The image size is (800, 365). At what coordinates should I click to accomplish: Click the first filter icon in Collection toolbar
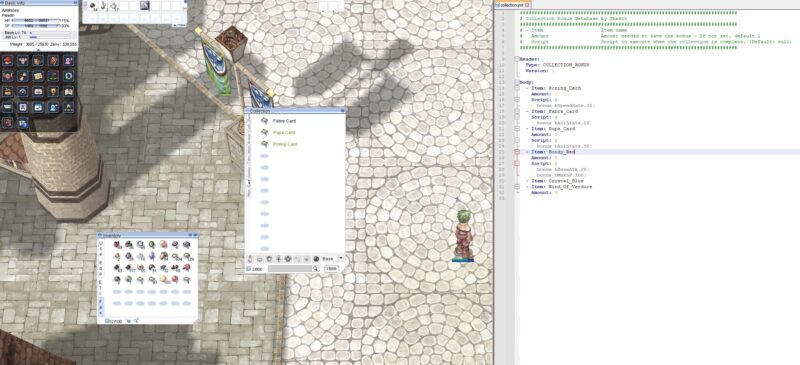[250, 259]
